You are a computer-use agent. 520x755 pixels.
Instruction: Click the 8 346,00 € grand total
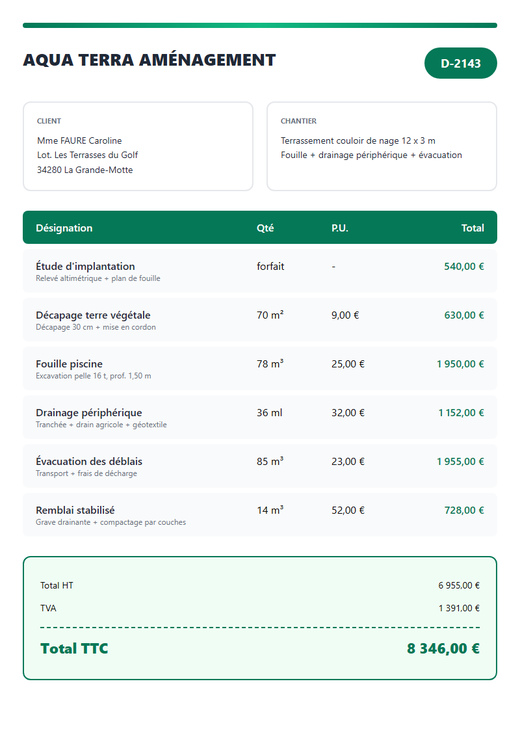coord(443,649)
